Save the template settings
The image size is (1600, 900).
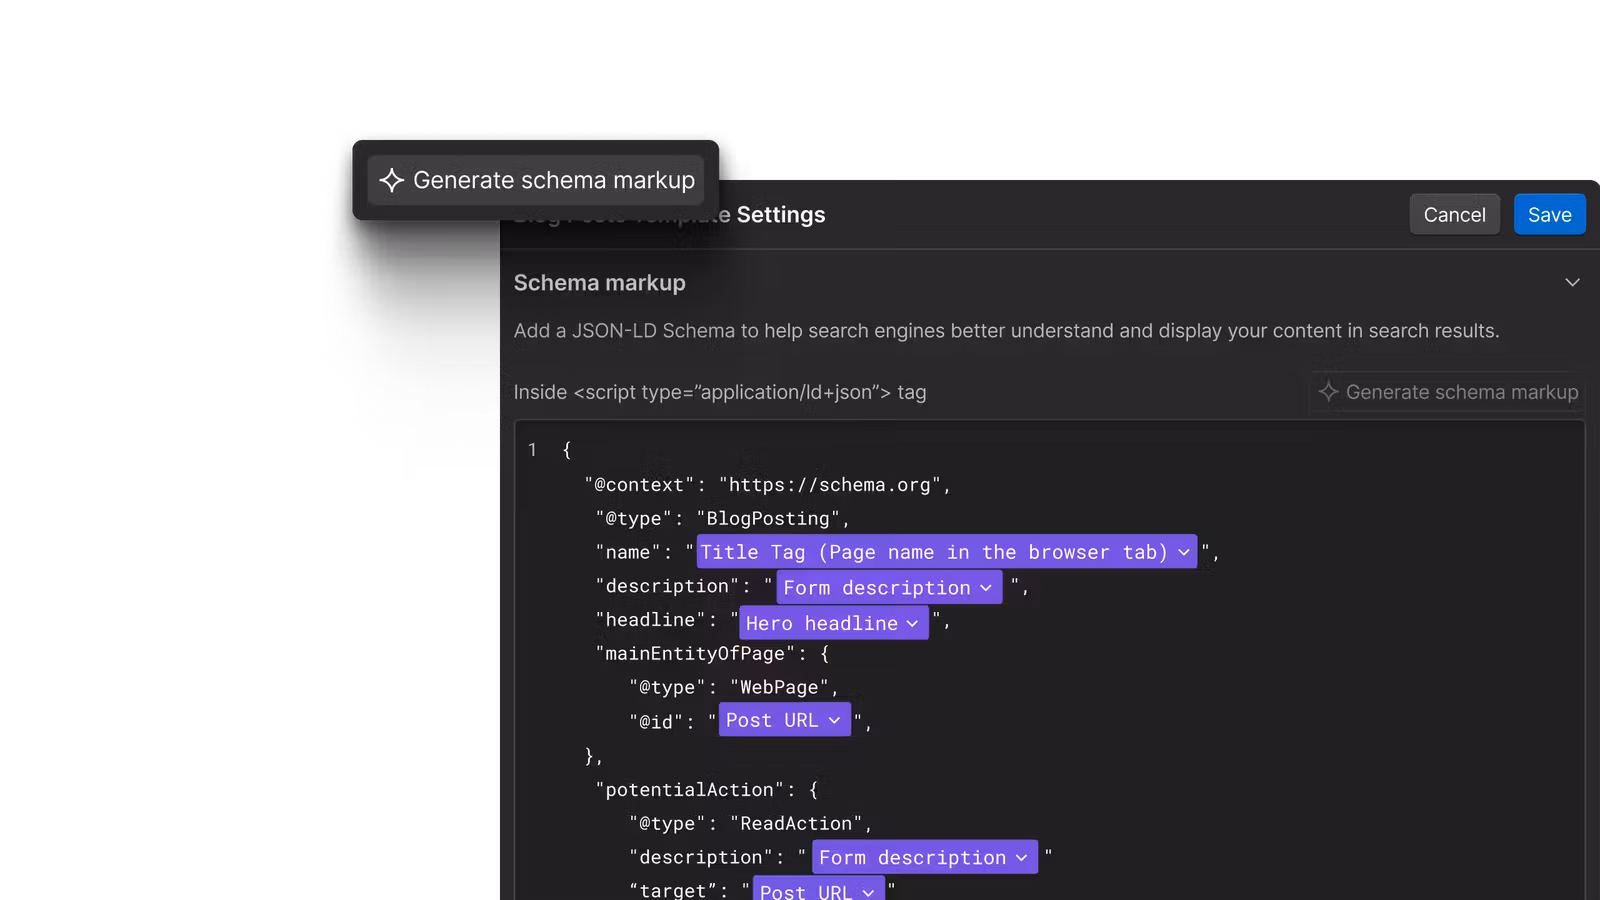pyautogui.click(x=1549, y=215)
